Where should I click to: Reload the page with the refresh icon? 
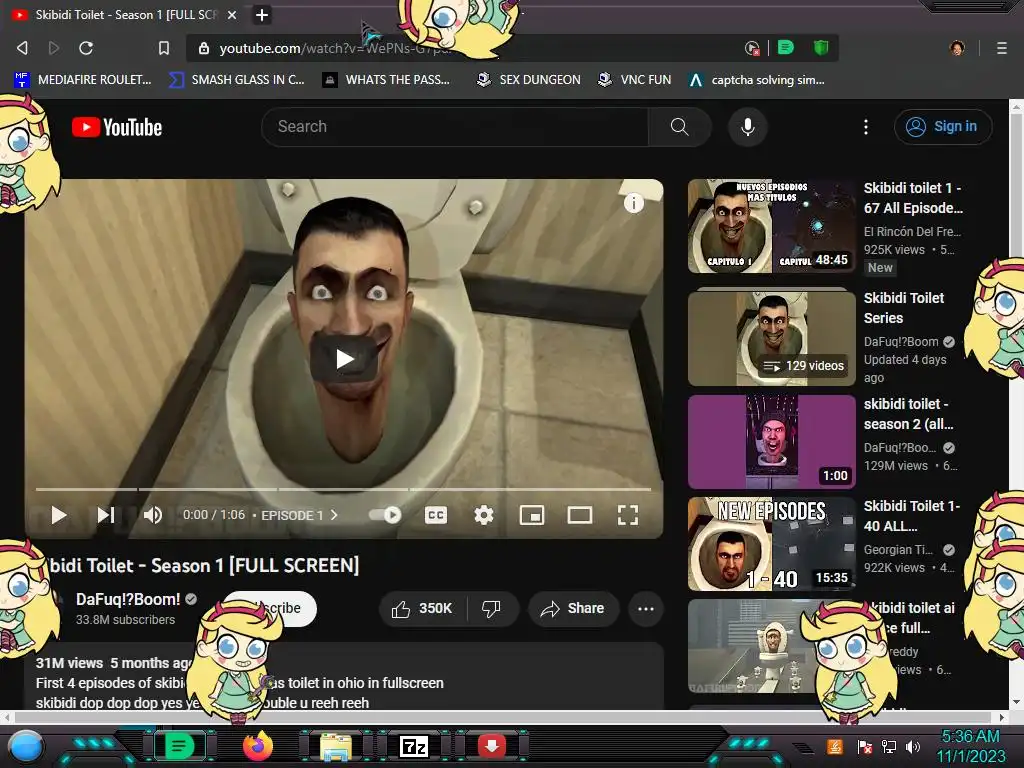coord(86,48)
